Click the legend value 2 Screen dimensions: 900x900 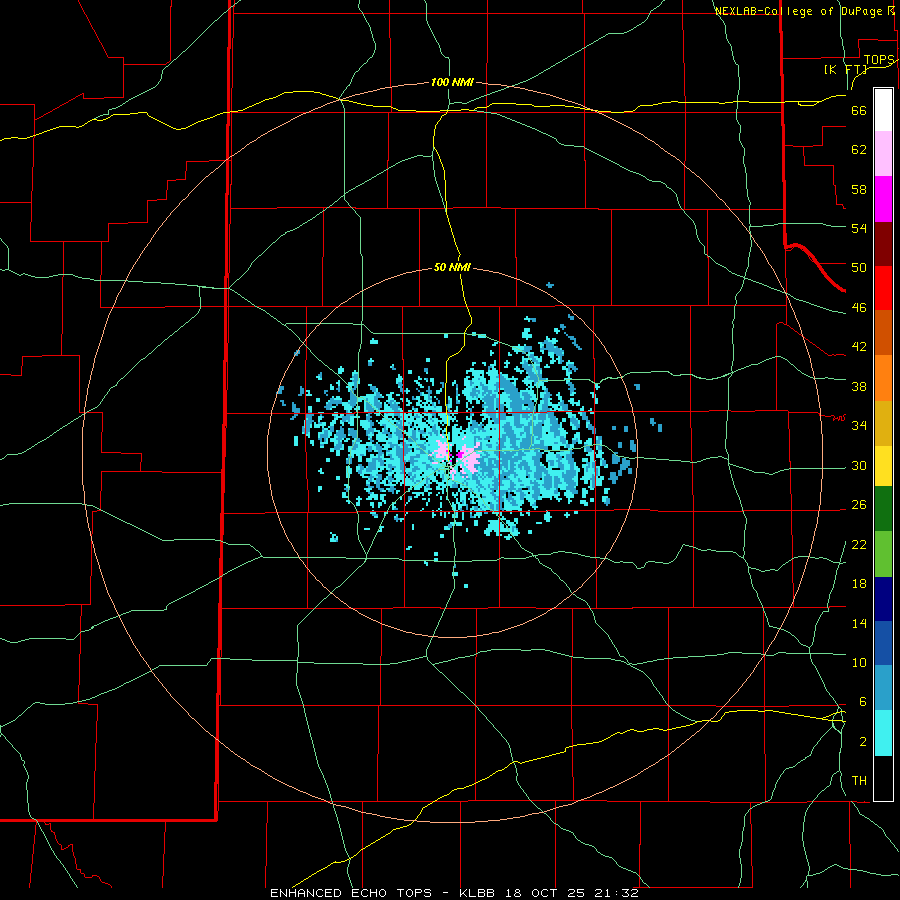[x=863, y=741]
